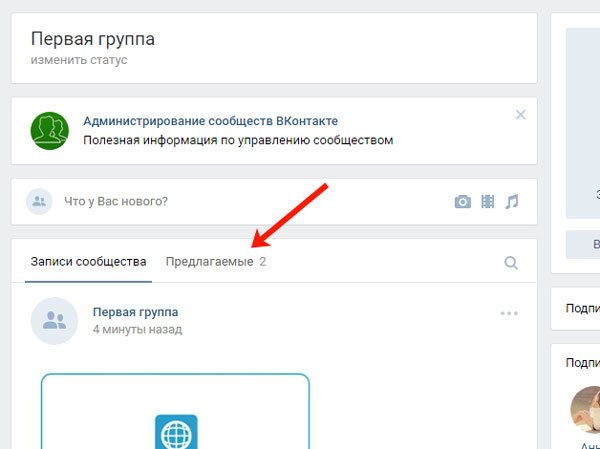This screenshot has height=449, width=600.
Task: Click the Первая группа page title
Action: point(93,39)
